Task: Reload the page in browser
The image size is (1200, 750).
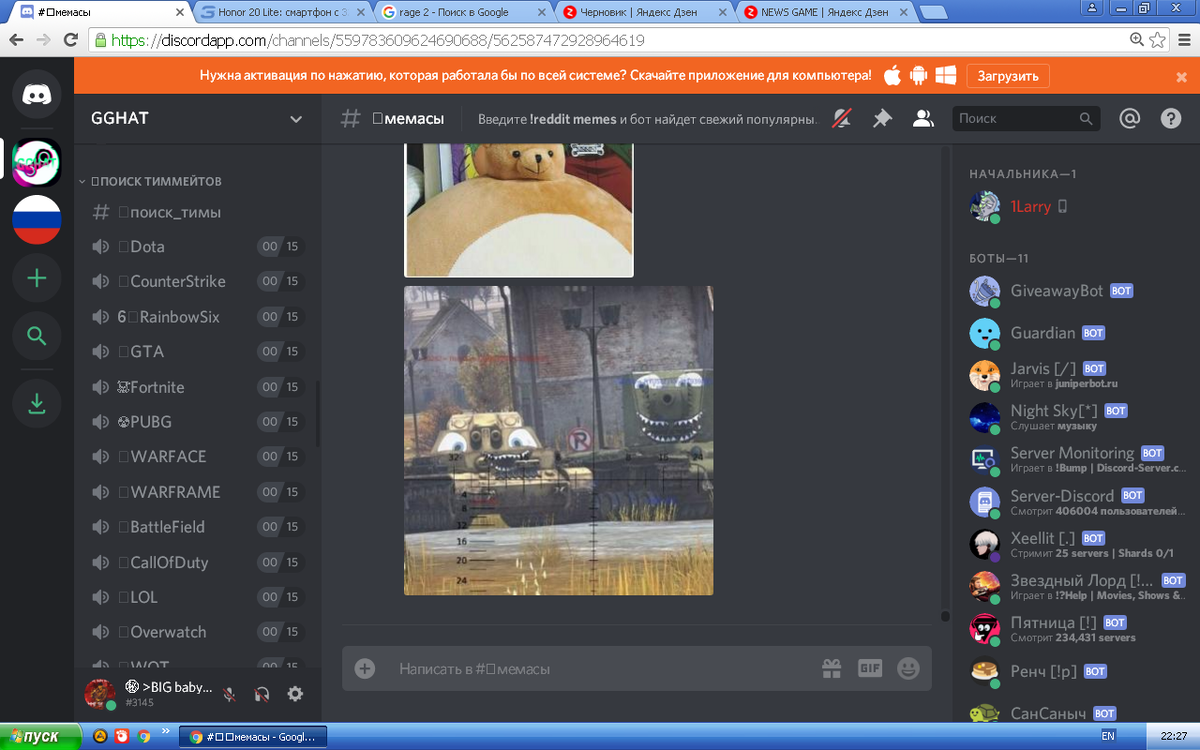Action: (70, 40)
